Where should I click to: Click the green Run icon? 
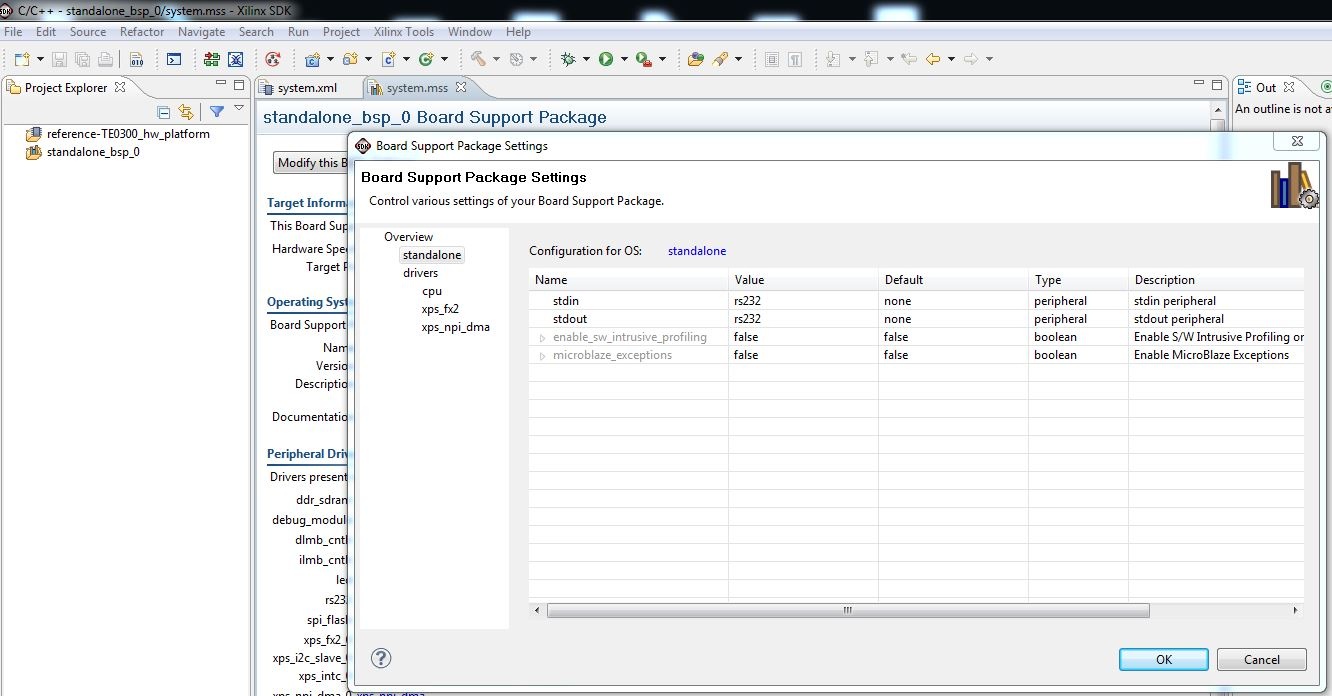(605, 59)
